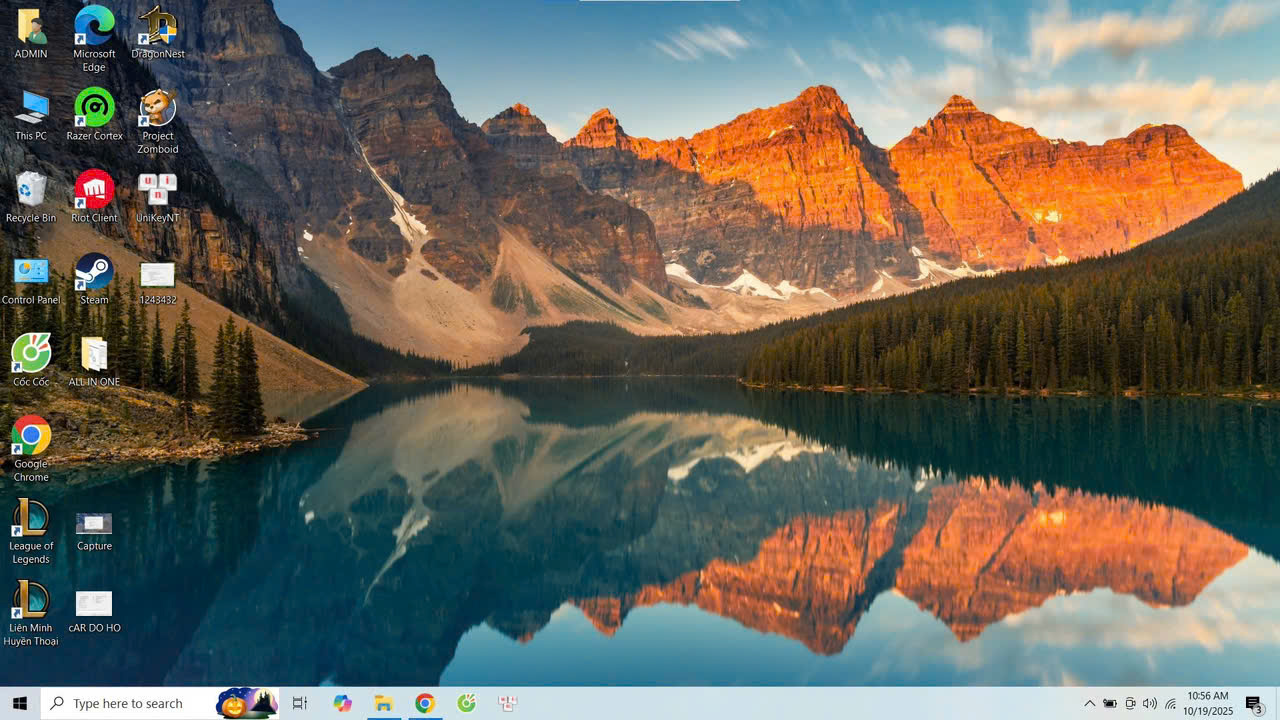Image resolution: width=1280 pixels, height=720 pixels.
Task: Click the Steam desktop shortcut
Action: pos(94,272)
